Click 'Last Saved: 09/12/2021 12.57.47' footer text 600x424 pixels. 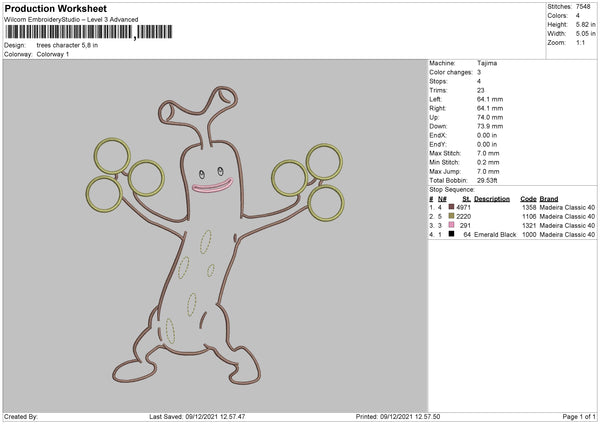[x=197, y=417]
